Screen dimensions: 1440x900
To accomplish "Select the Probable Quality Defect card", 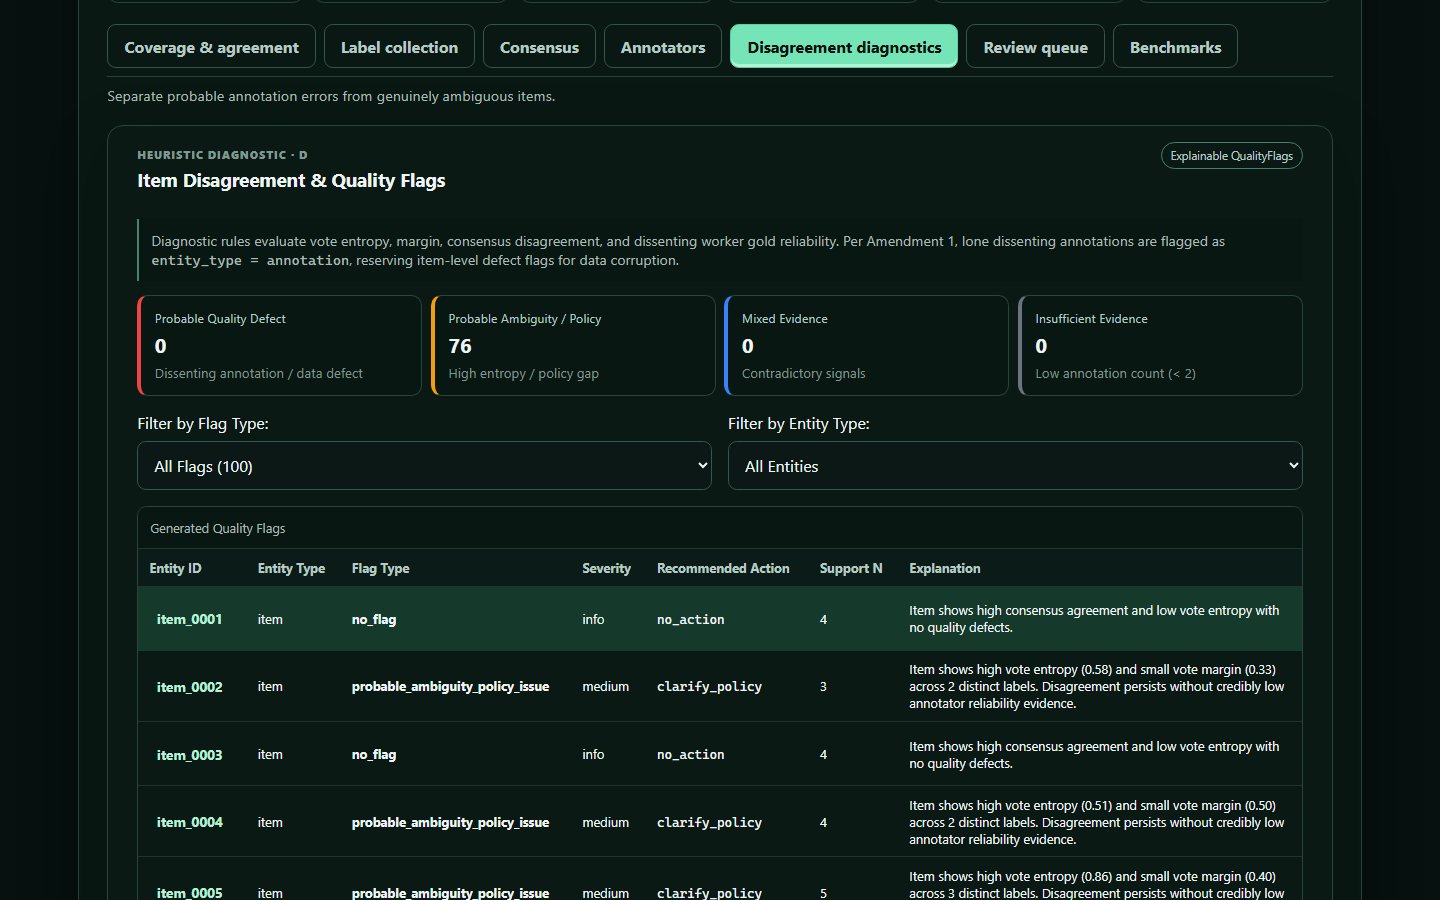I will coord(279,346).
